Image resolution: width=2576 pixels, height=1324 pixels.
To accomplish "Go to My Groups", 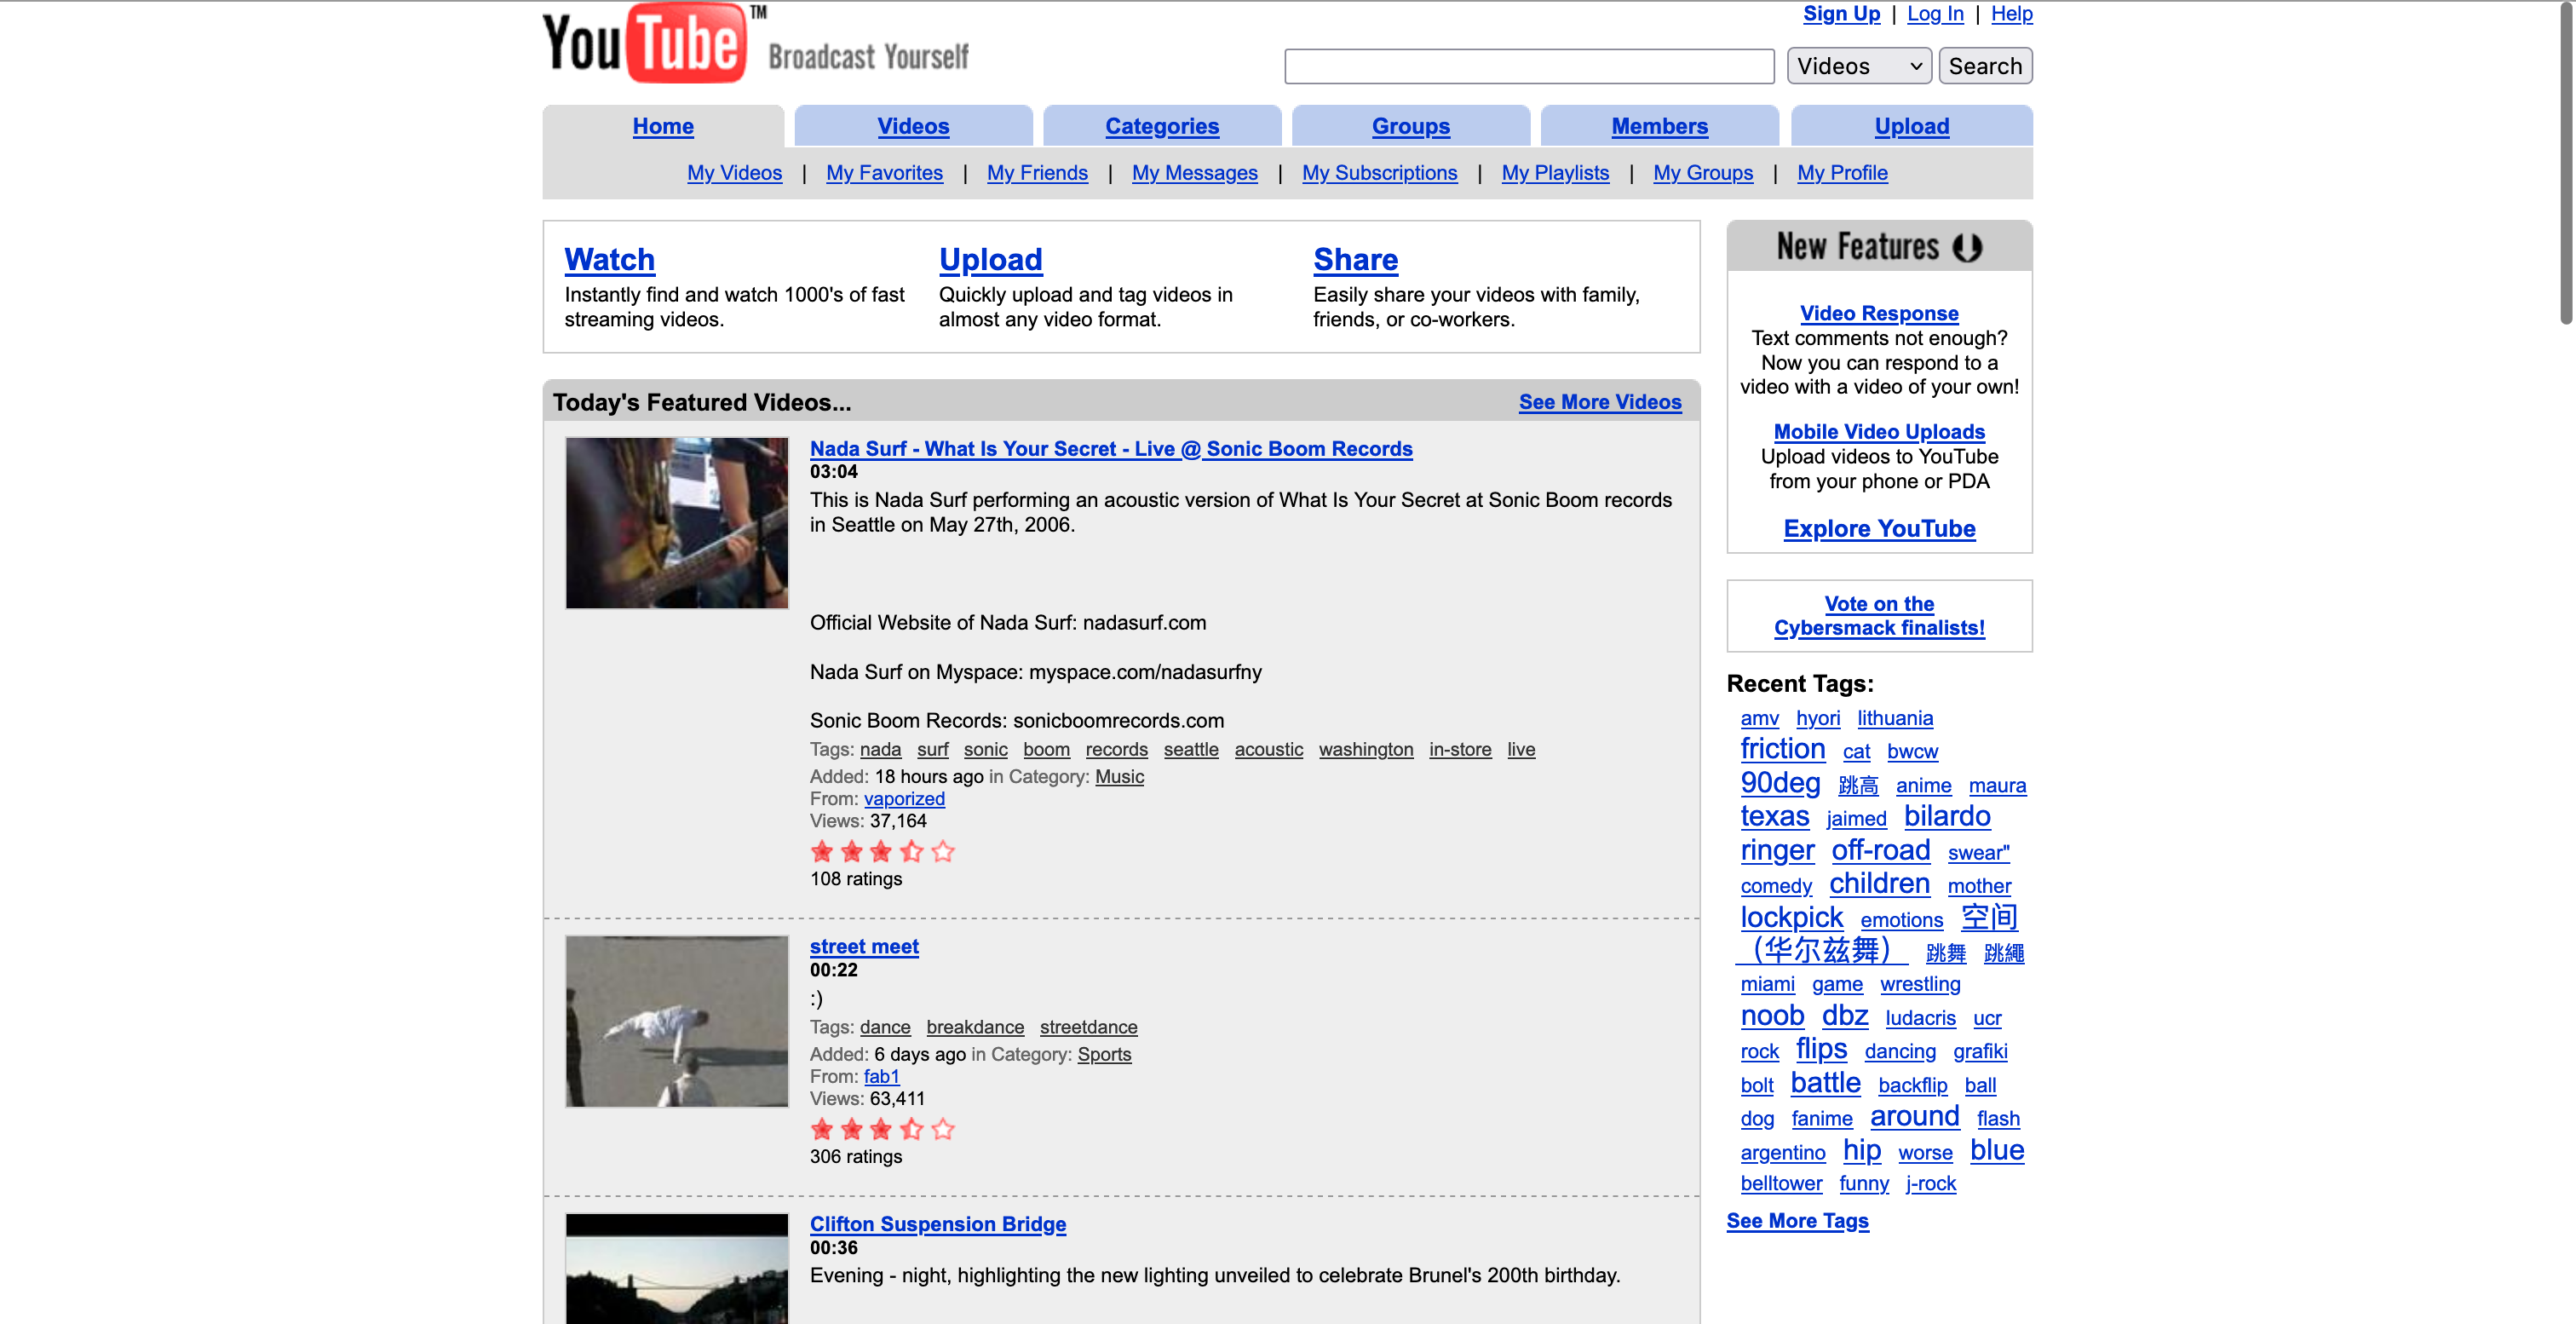I will (x=1702, y=173).
